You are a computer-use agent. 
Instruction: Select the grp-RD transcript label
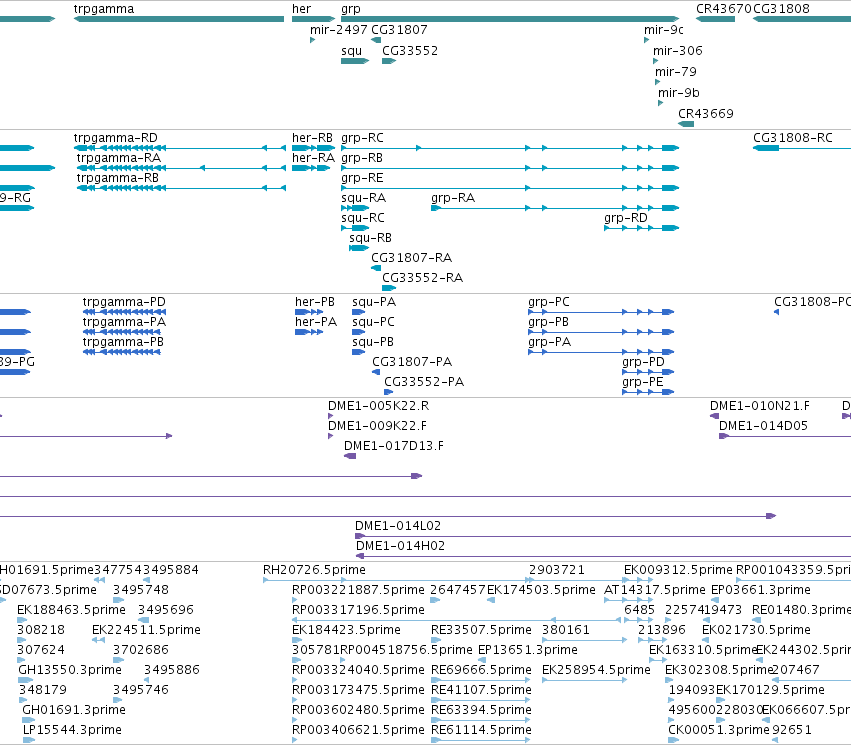[625, 218]
